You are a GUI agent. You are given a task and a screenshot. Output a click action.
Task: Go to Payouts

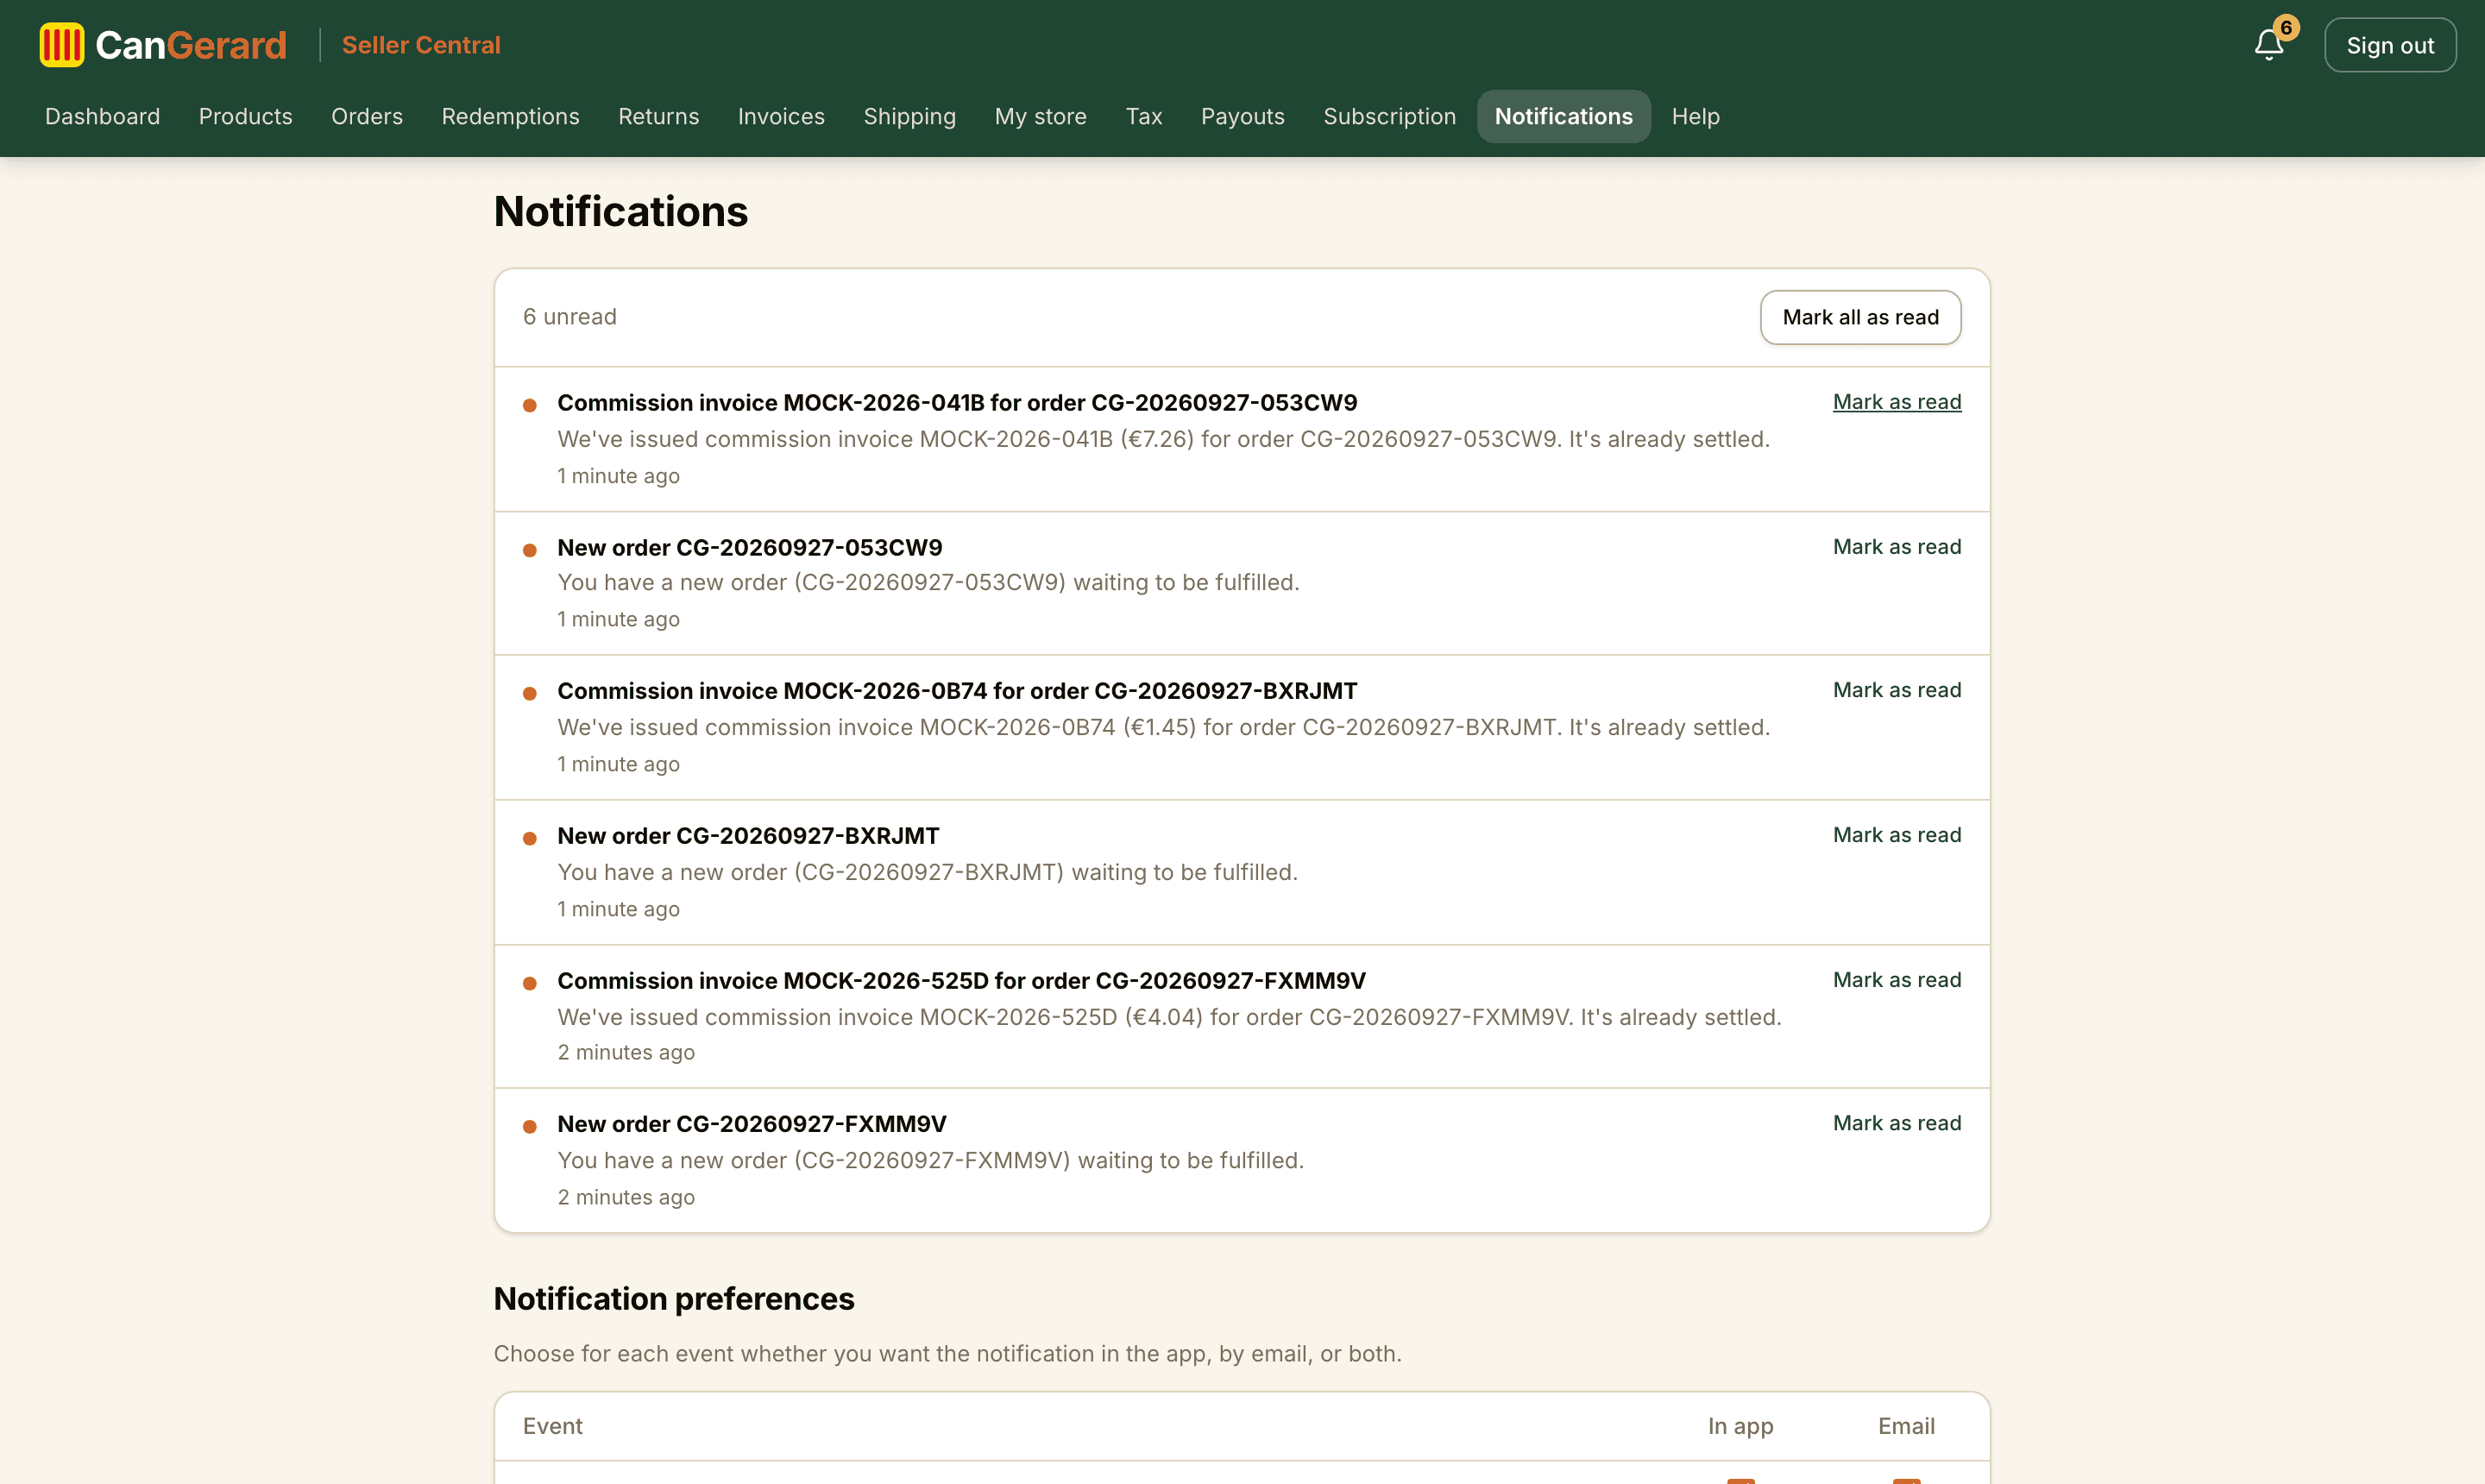[1242, 116]
